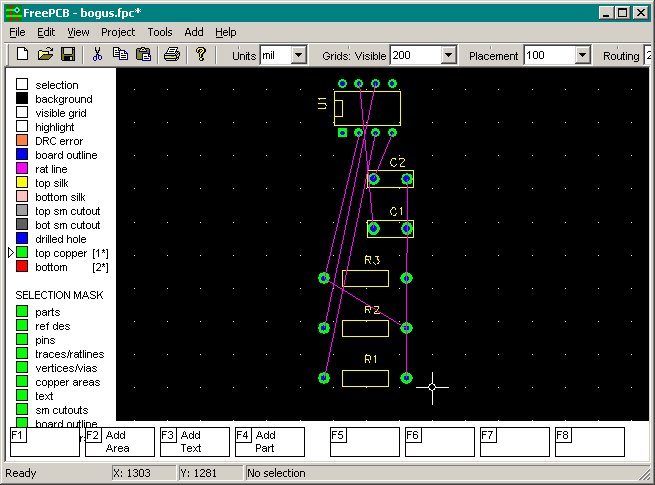Select the U1 chip outline on the board
Image resolution: width=655 pixels, height=485 pixels.
click(367, 108)
